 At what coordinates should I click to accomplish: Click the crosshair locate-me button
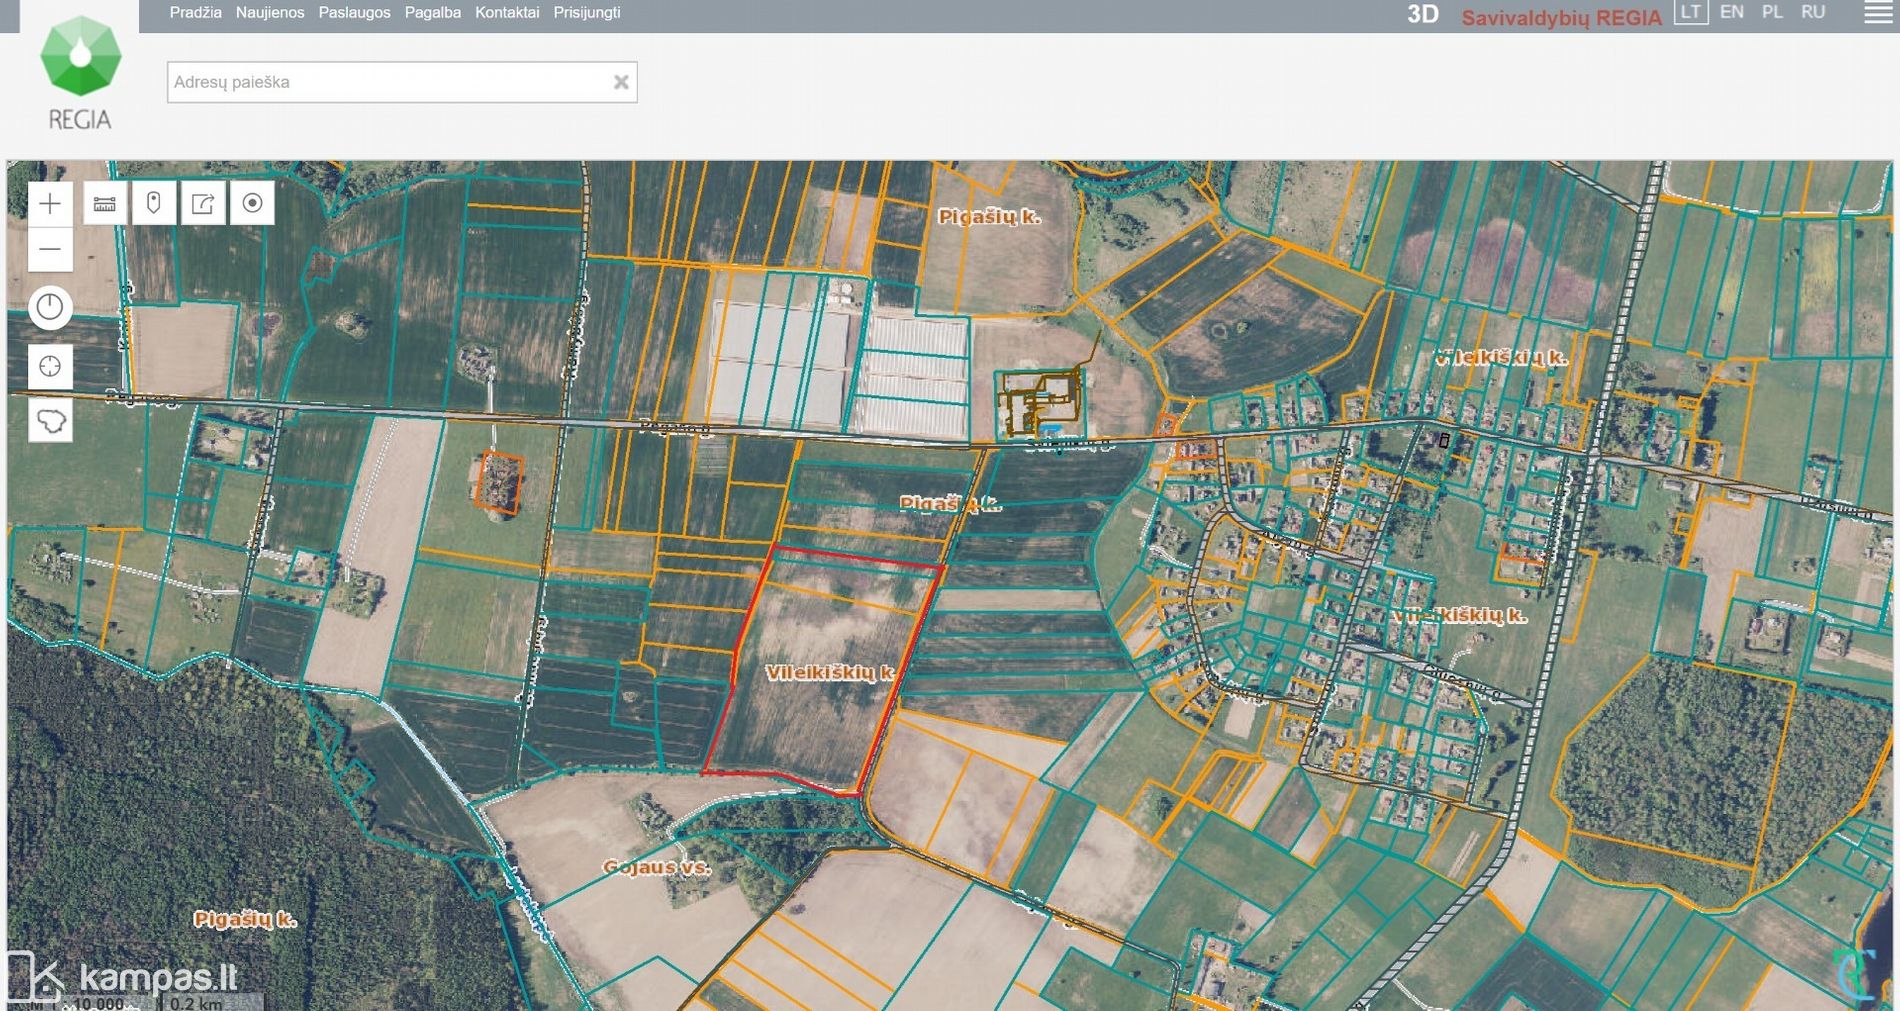coord(50,367)
